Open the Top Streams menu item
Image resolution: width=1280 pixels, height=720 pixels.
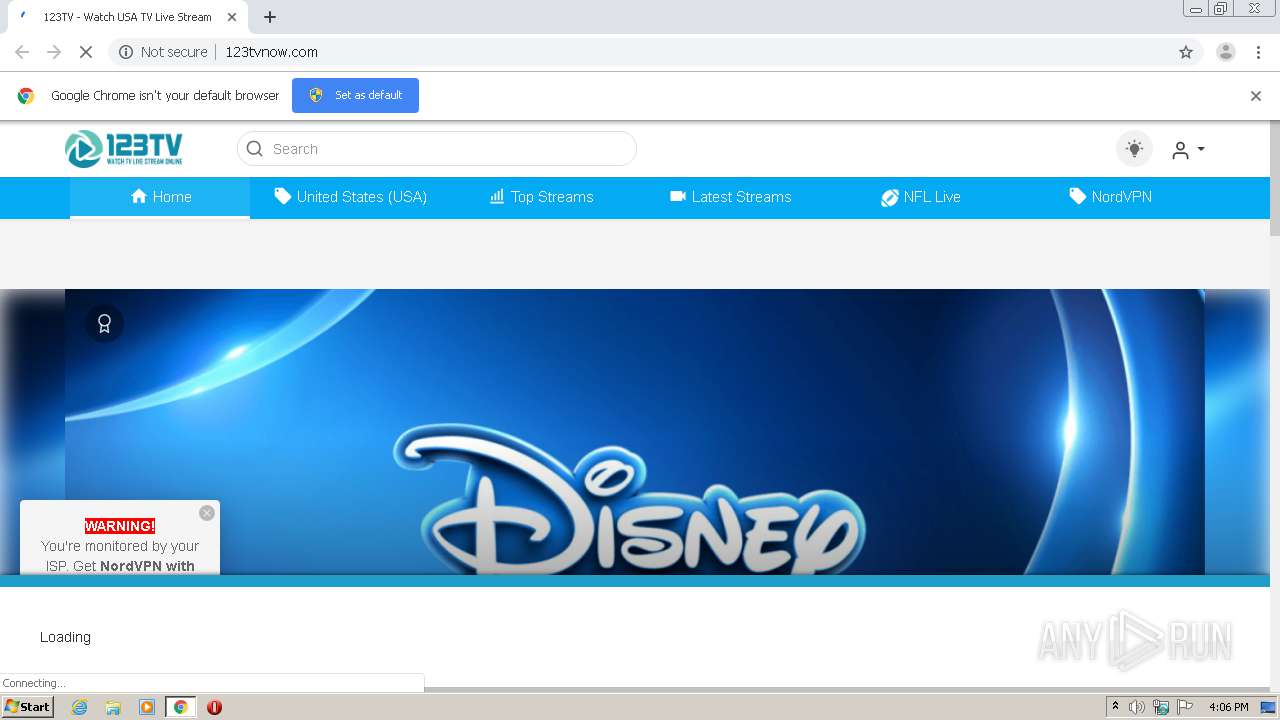541,197
